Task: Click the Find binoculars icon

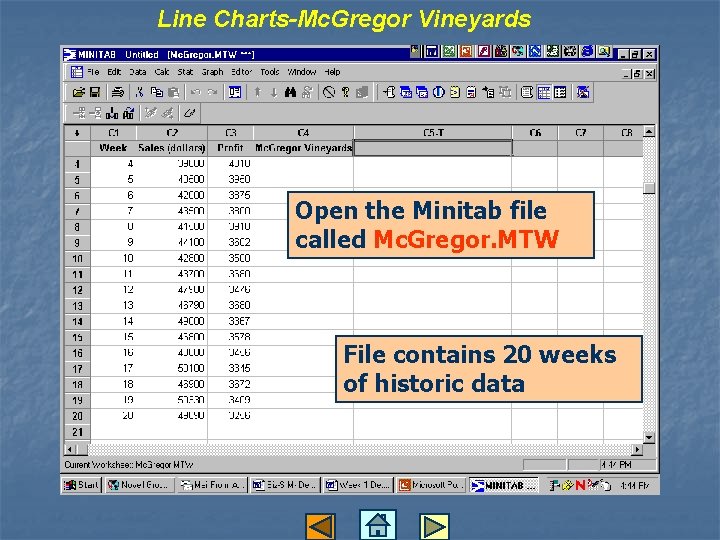Action: tap(290, 92)
